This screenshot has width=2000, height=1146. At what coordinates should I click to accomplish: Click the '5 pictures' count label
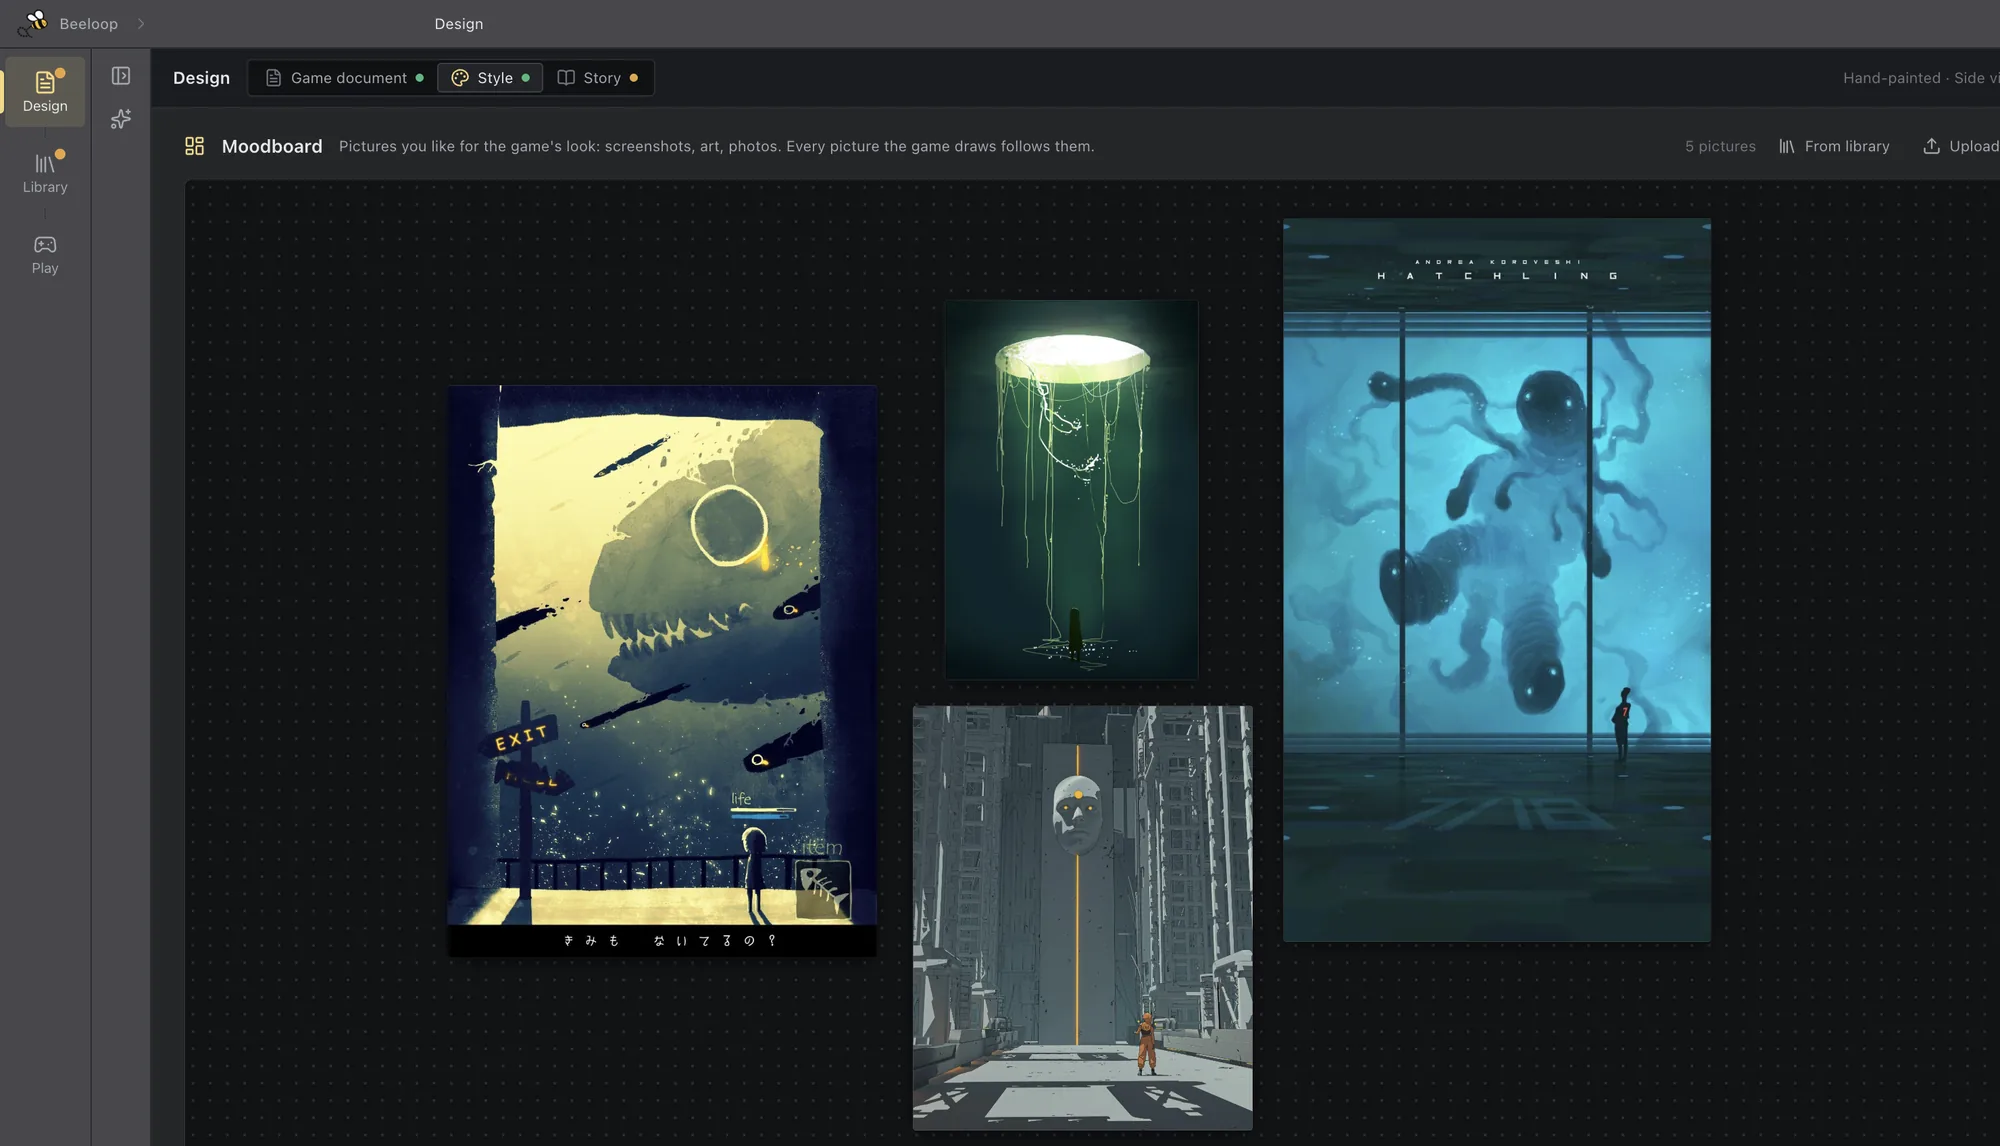pyautogui.click(x=1720, y=146)
